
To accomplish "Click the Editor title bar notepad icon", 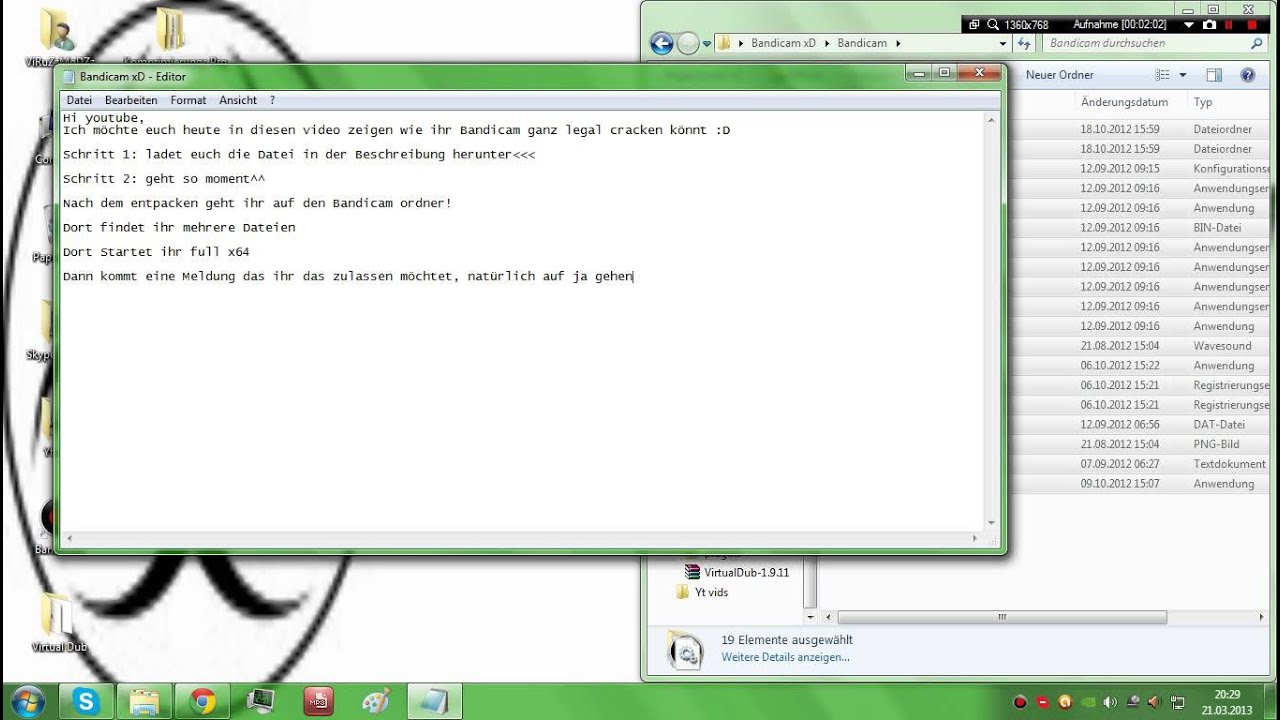I will 69,77.
